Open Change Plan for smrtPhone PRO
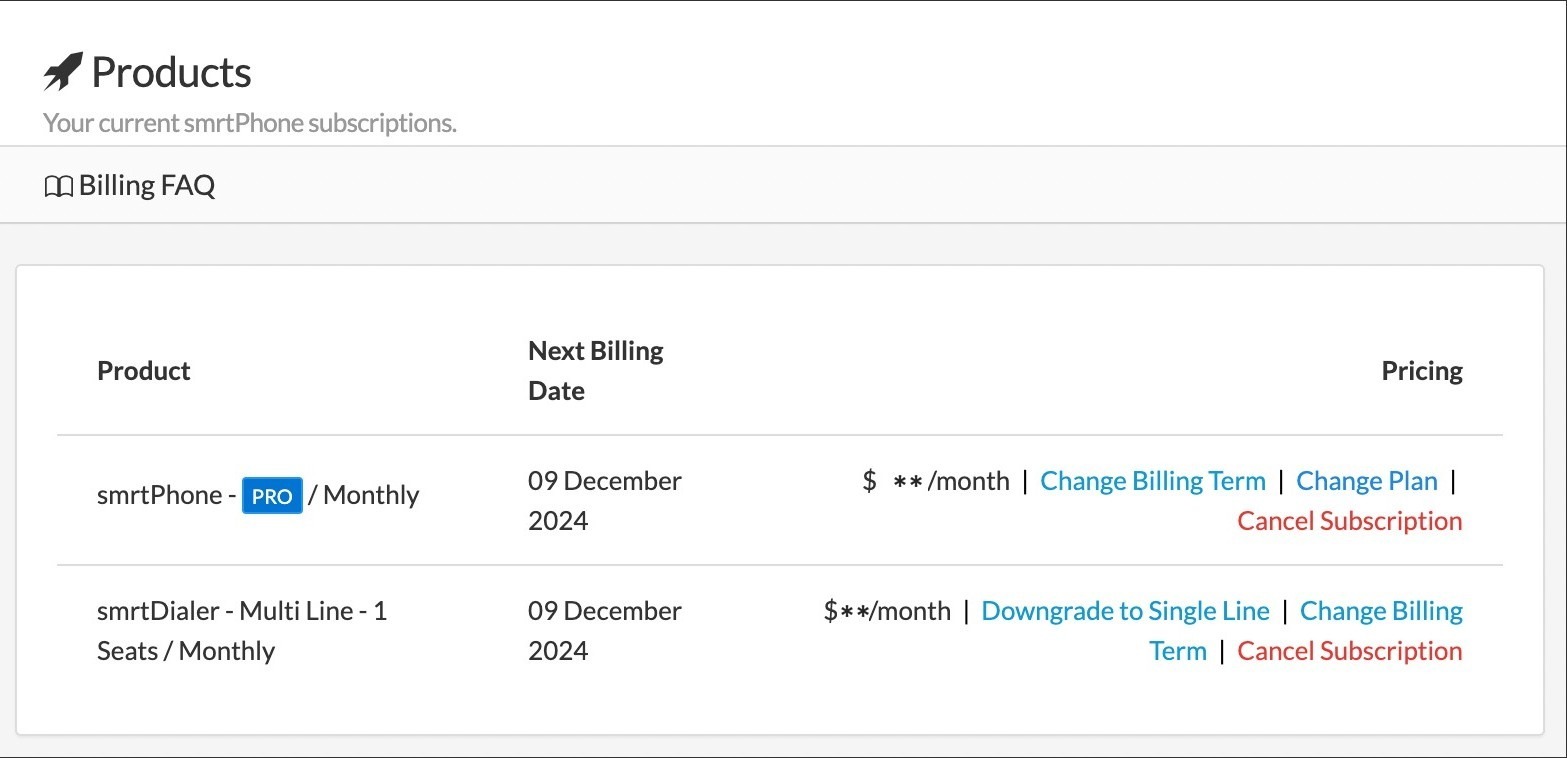This screenshot has height=758, width=1567. (1366, 481)
